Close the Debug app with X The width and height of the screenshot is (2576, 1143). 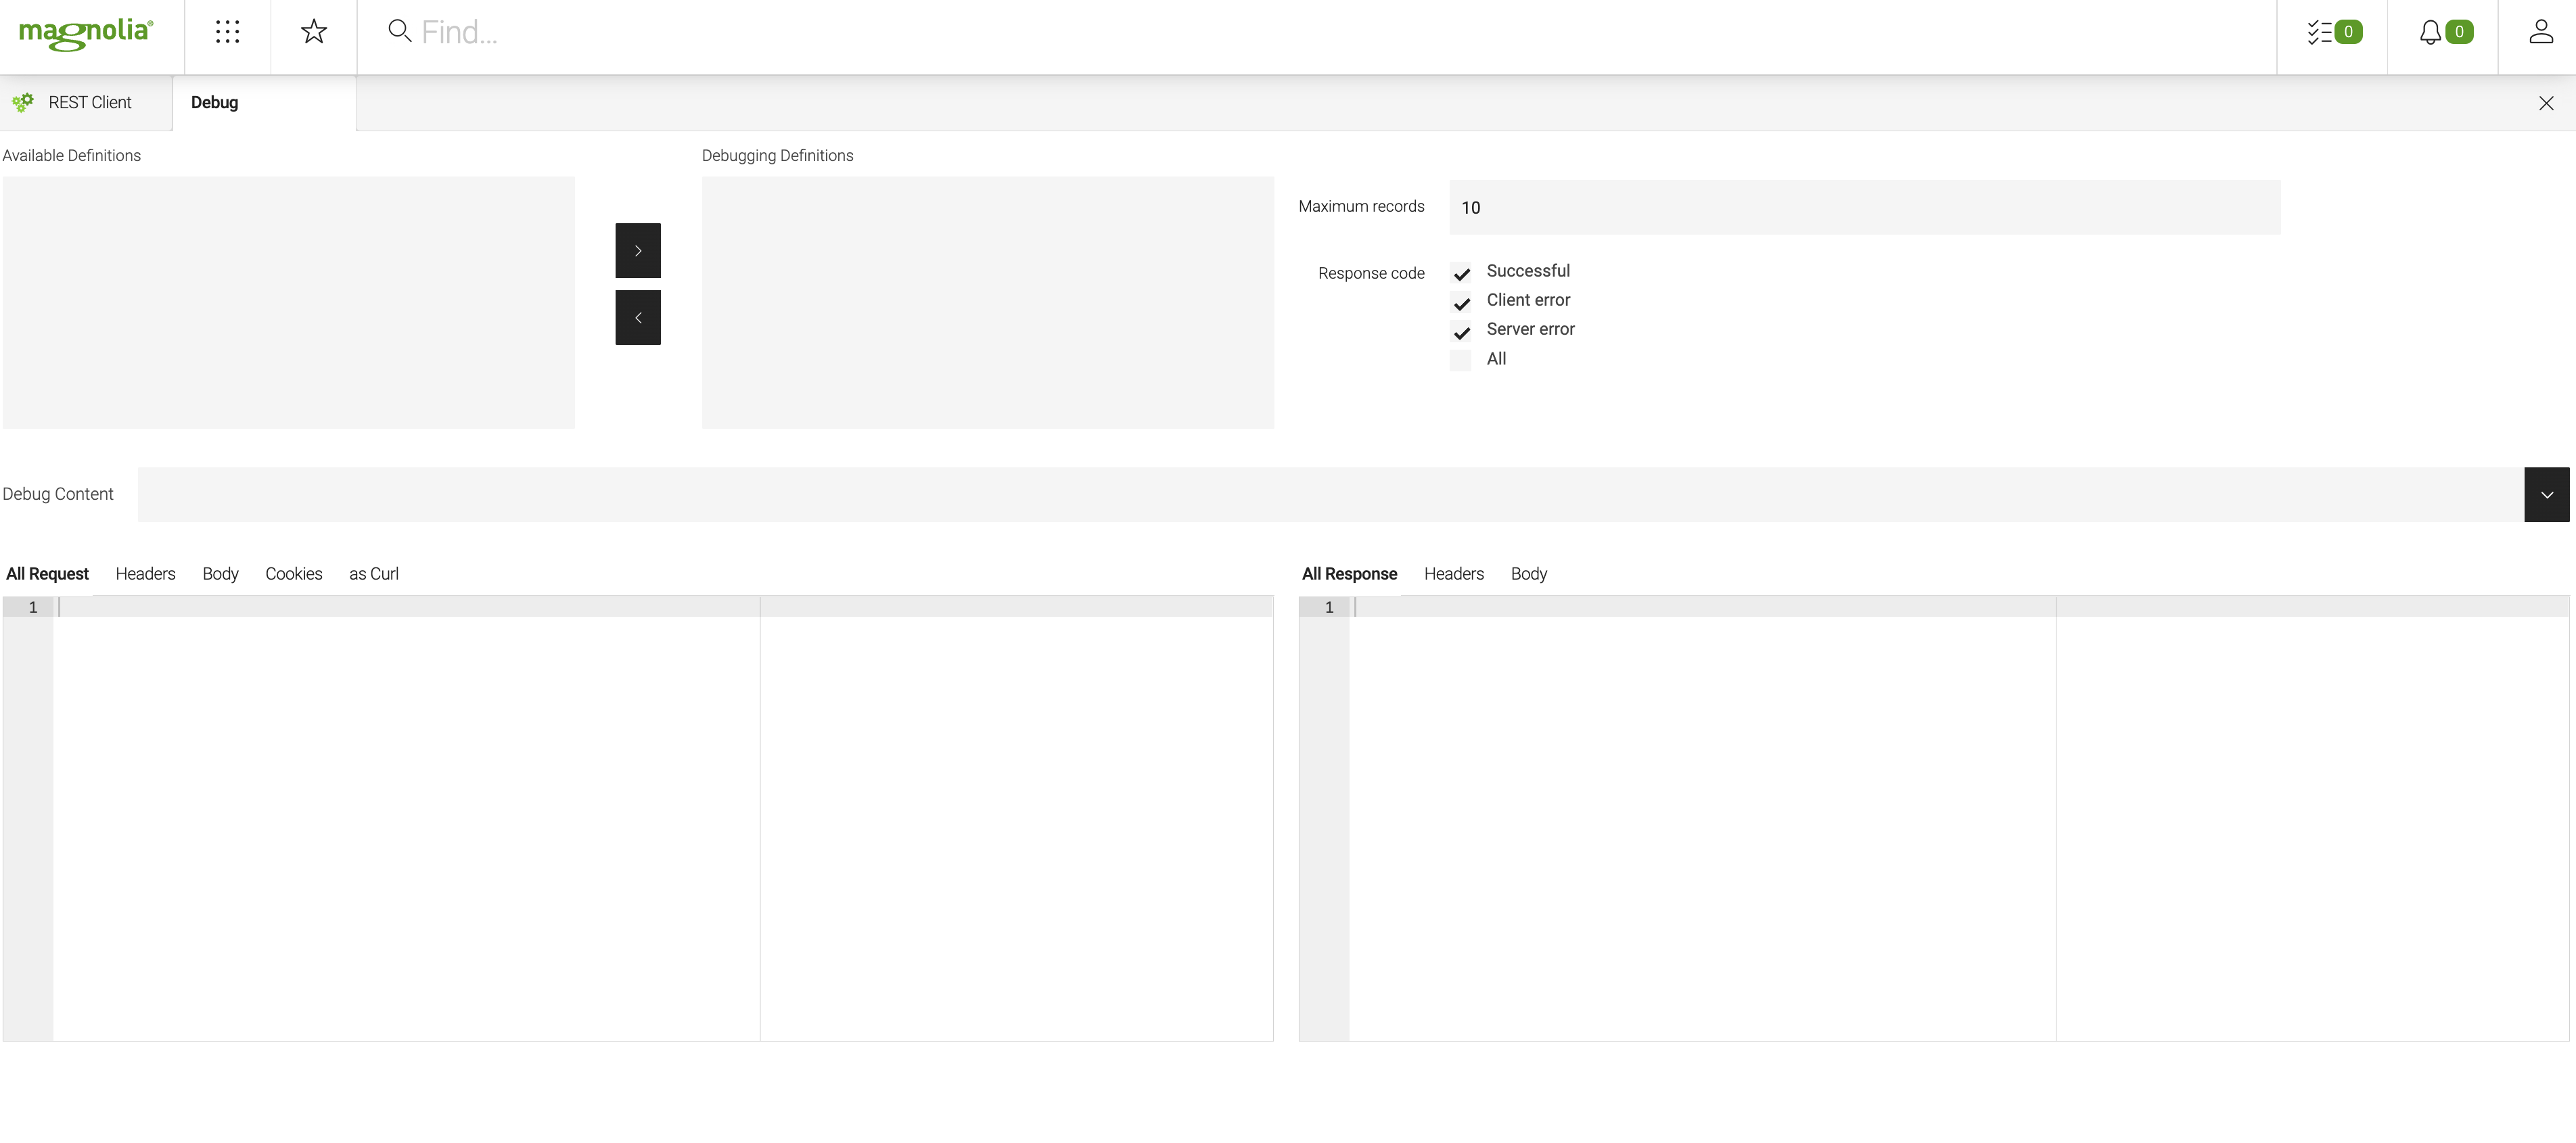click(2546, 103)
